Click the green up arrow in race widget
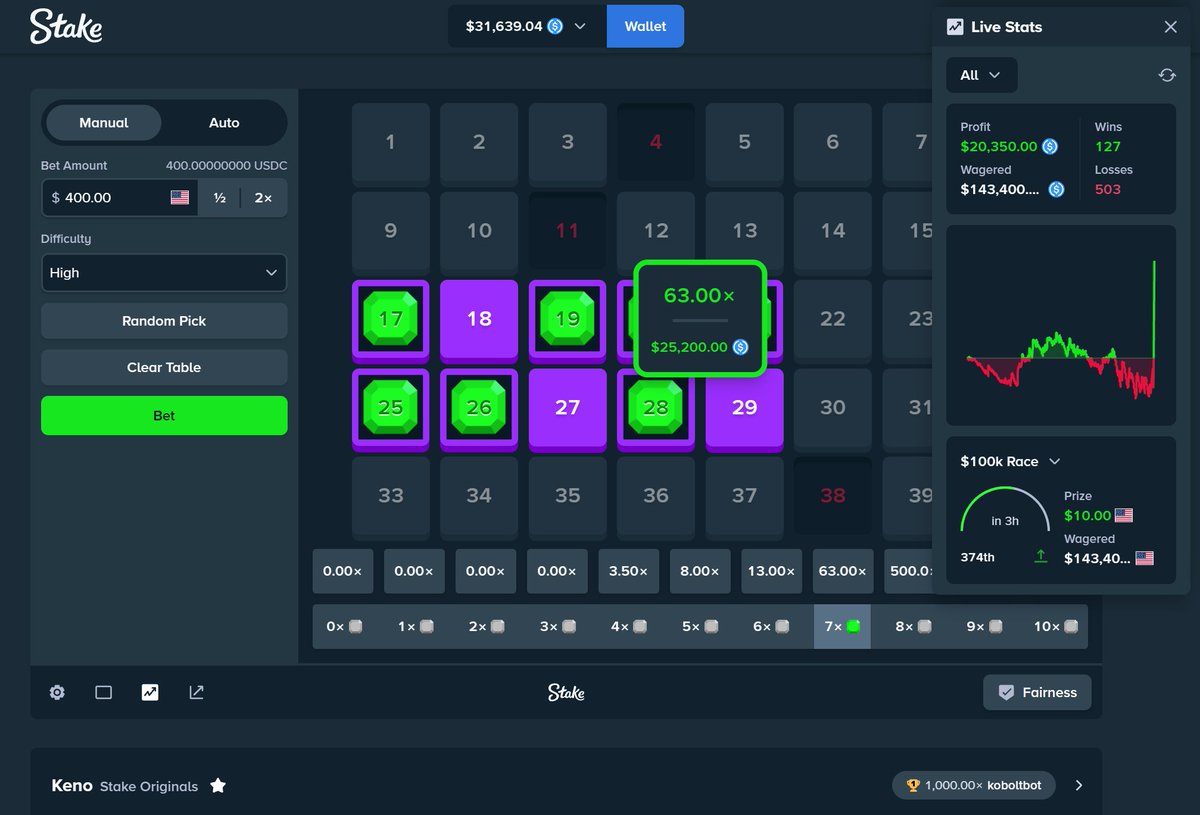 tap(1041, 557)
